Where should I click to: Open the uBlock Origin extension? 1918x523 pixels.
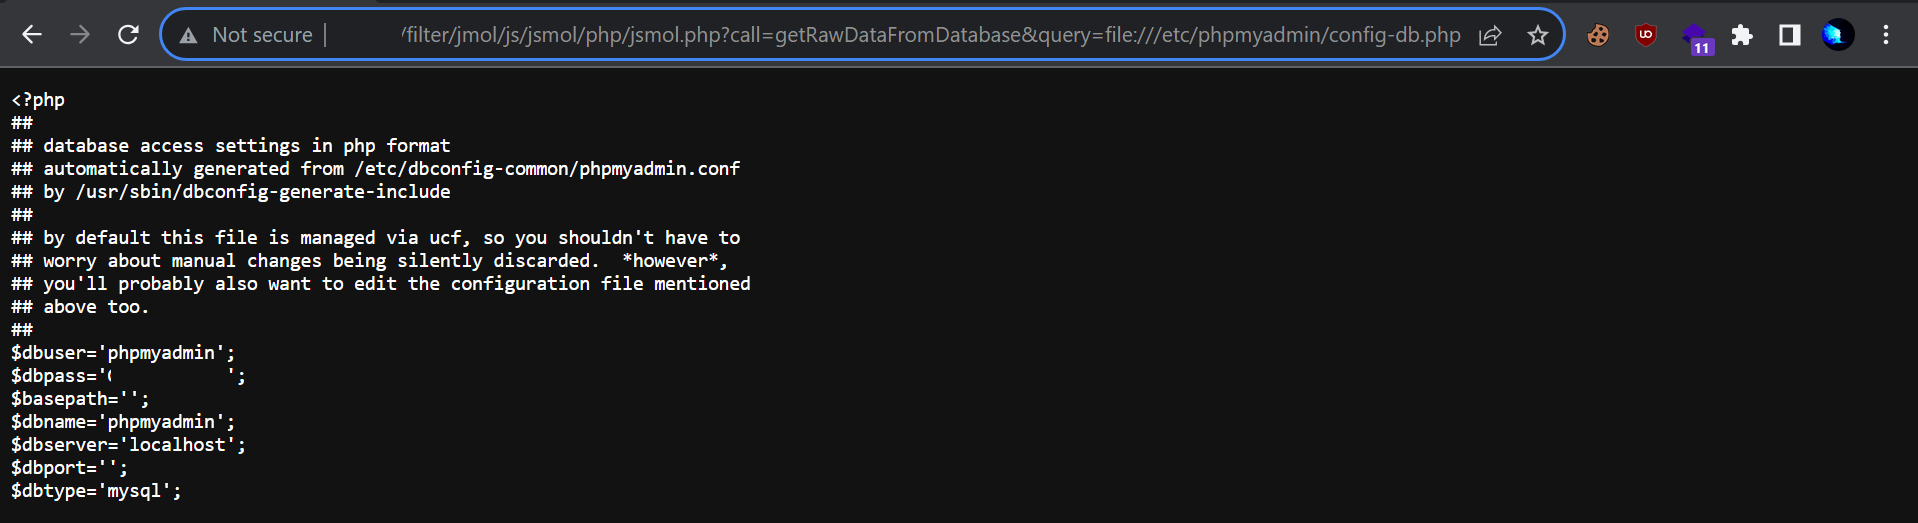click(1646, 35)
